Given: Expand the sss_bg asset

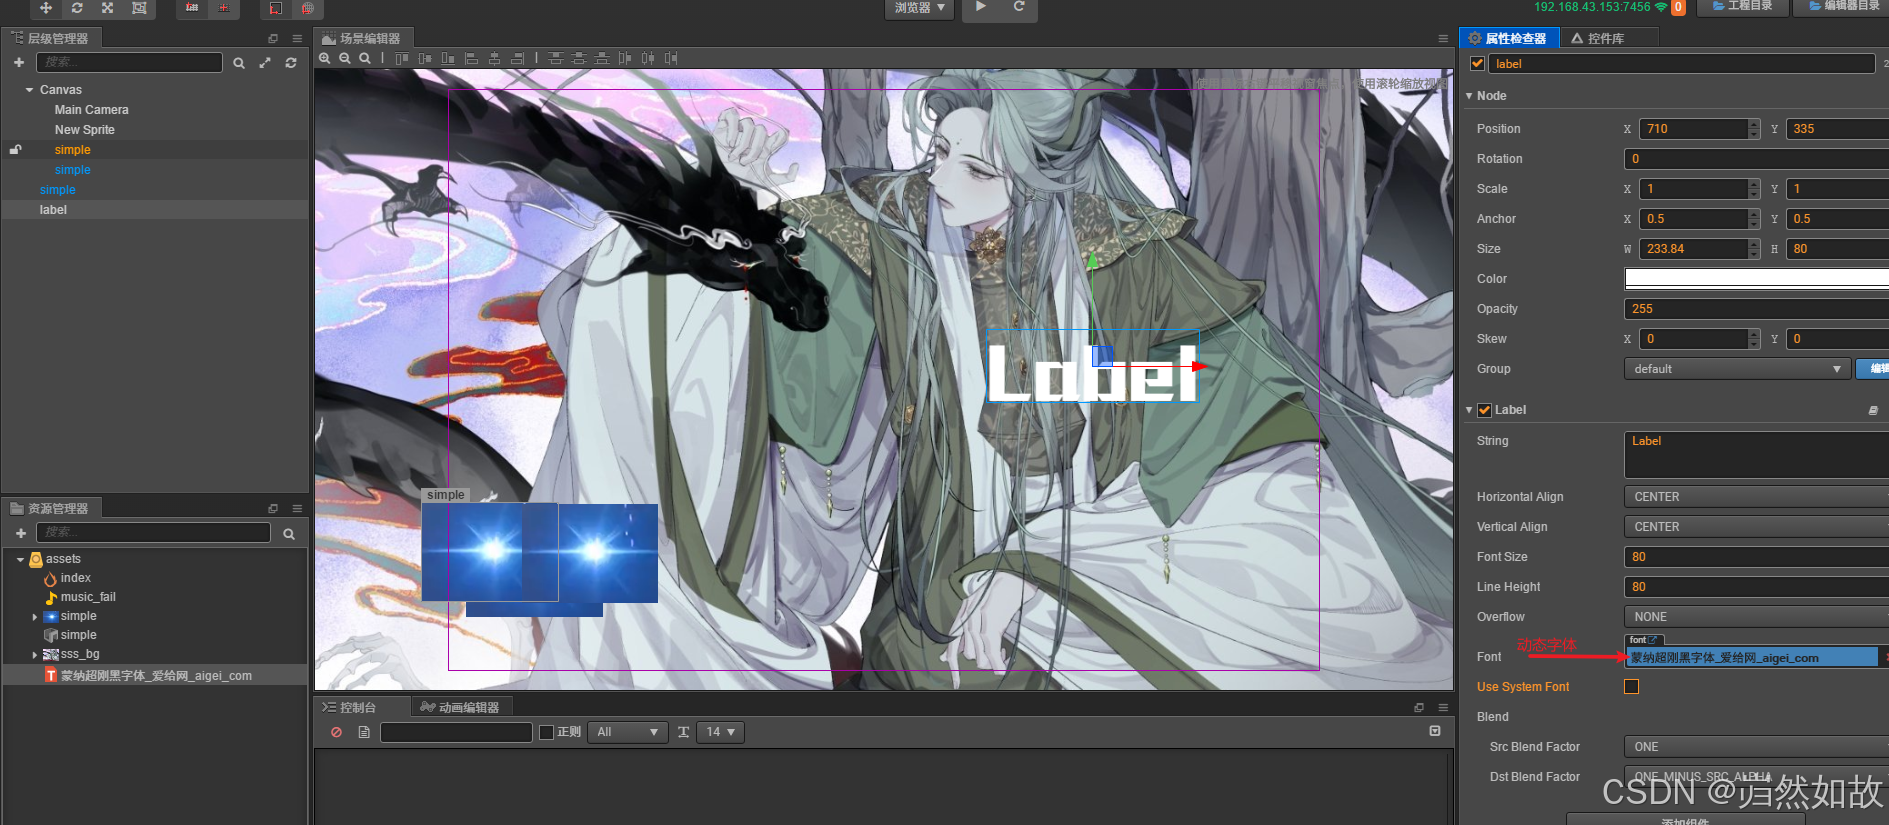Looking at the screenshot, I should pyautogui.click(x=35, y=655).
